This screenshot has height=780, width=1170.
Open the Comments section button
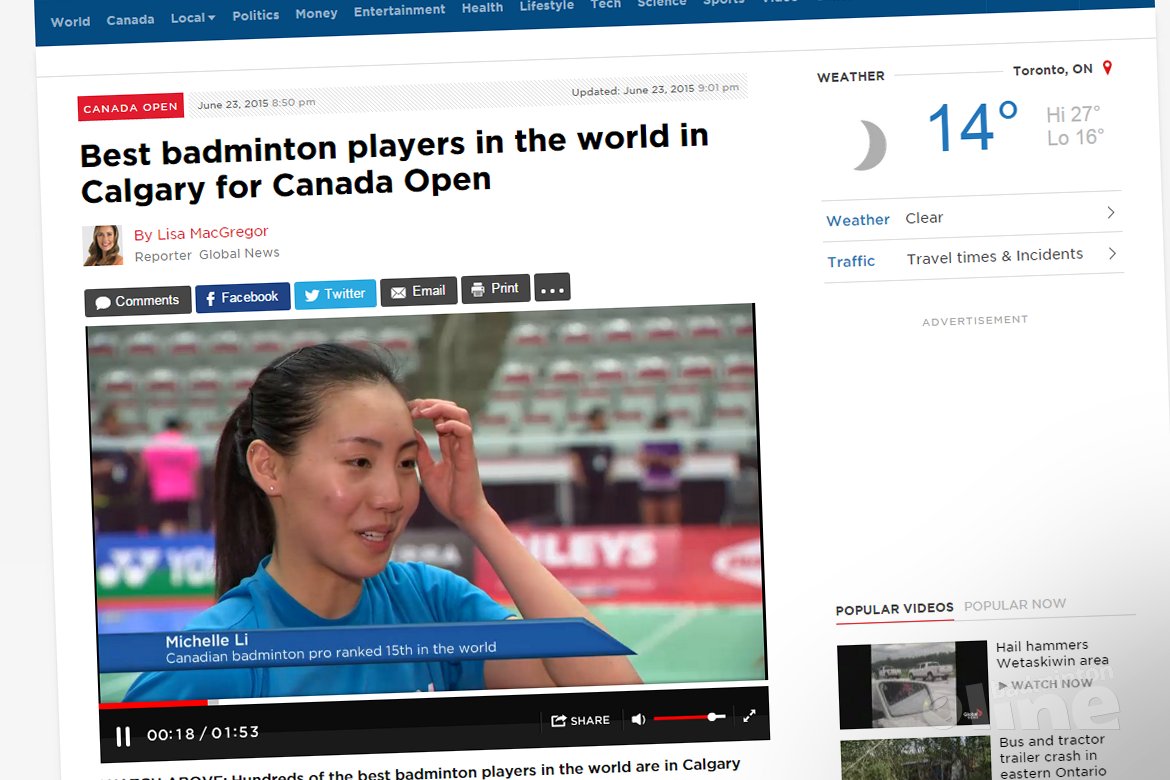(138, 302)
